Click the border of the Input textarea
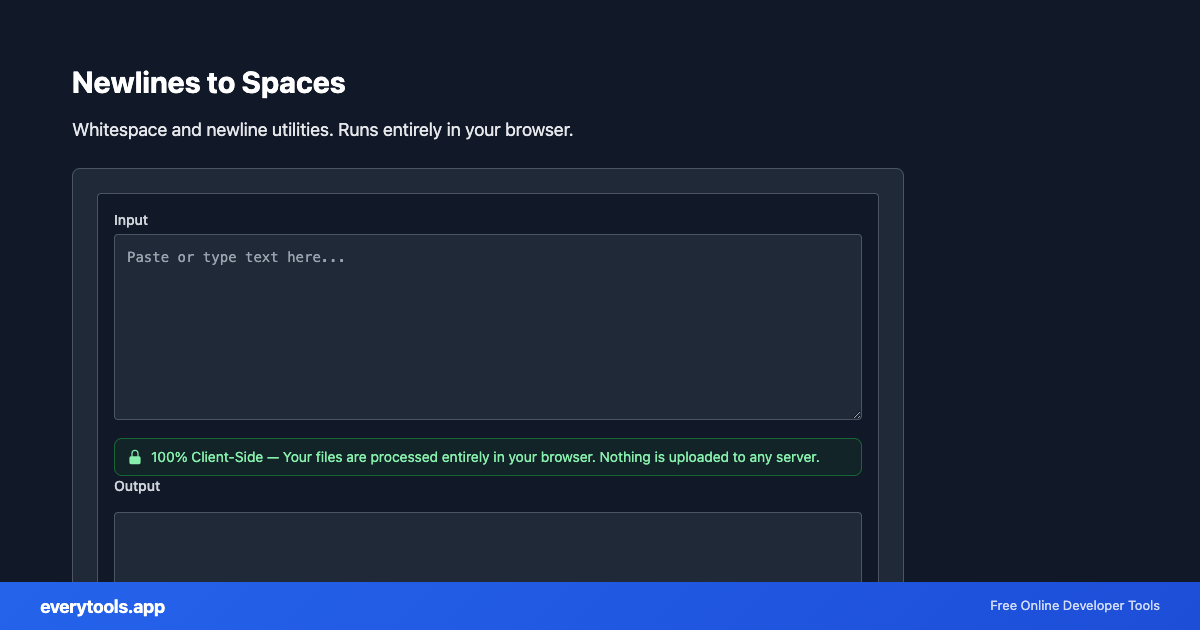Viewport: 1200px width, 630px height. 114,327
